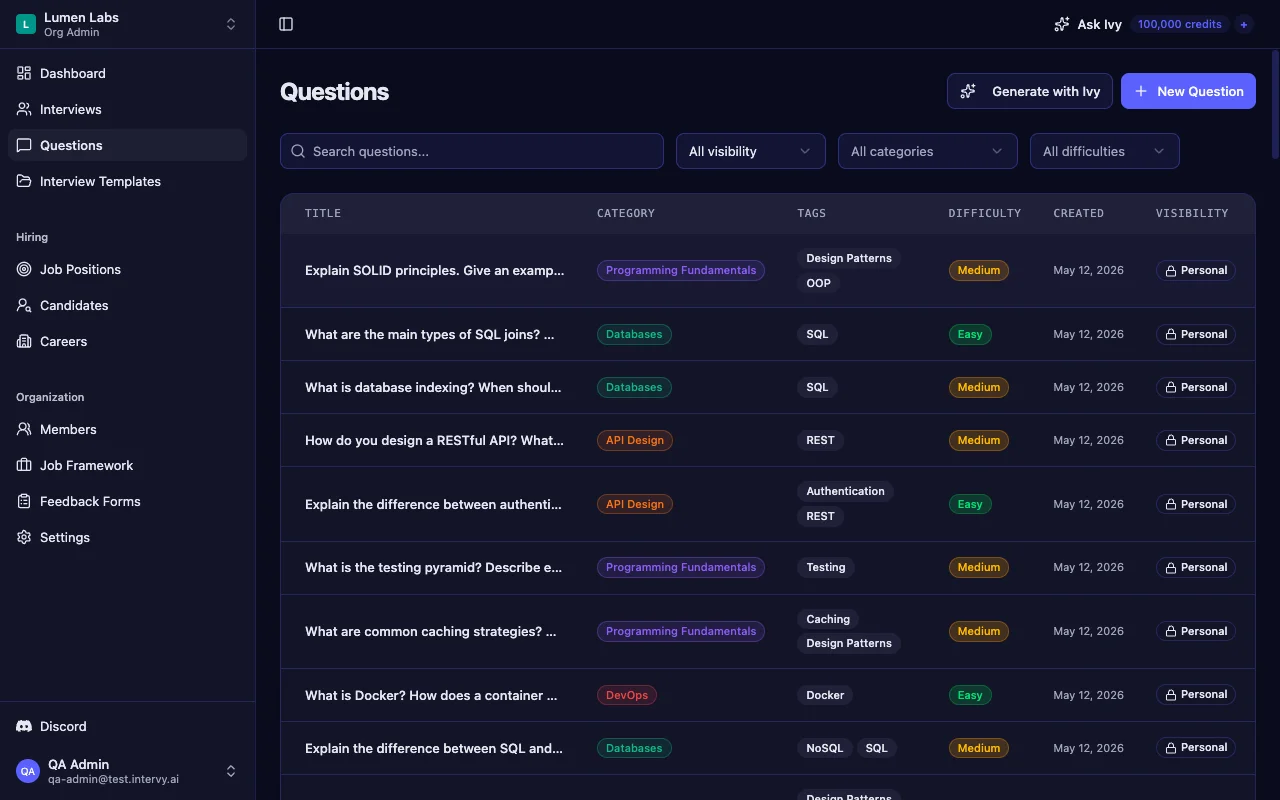Click the lock icon on the testing pyramid row
The image size is (1280, 800).
1170,567
